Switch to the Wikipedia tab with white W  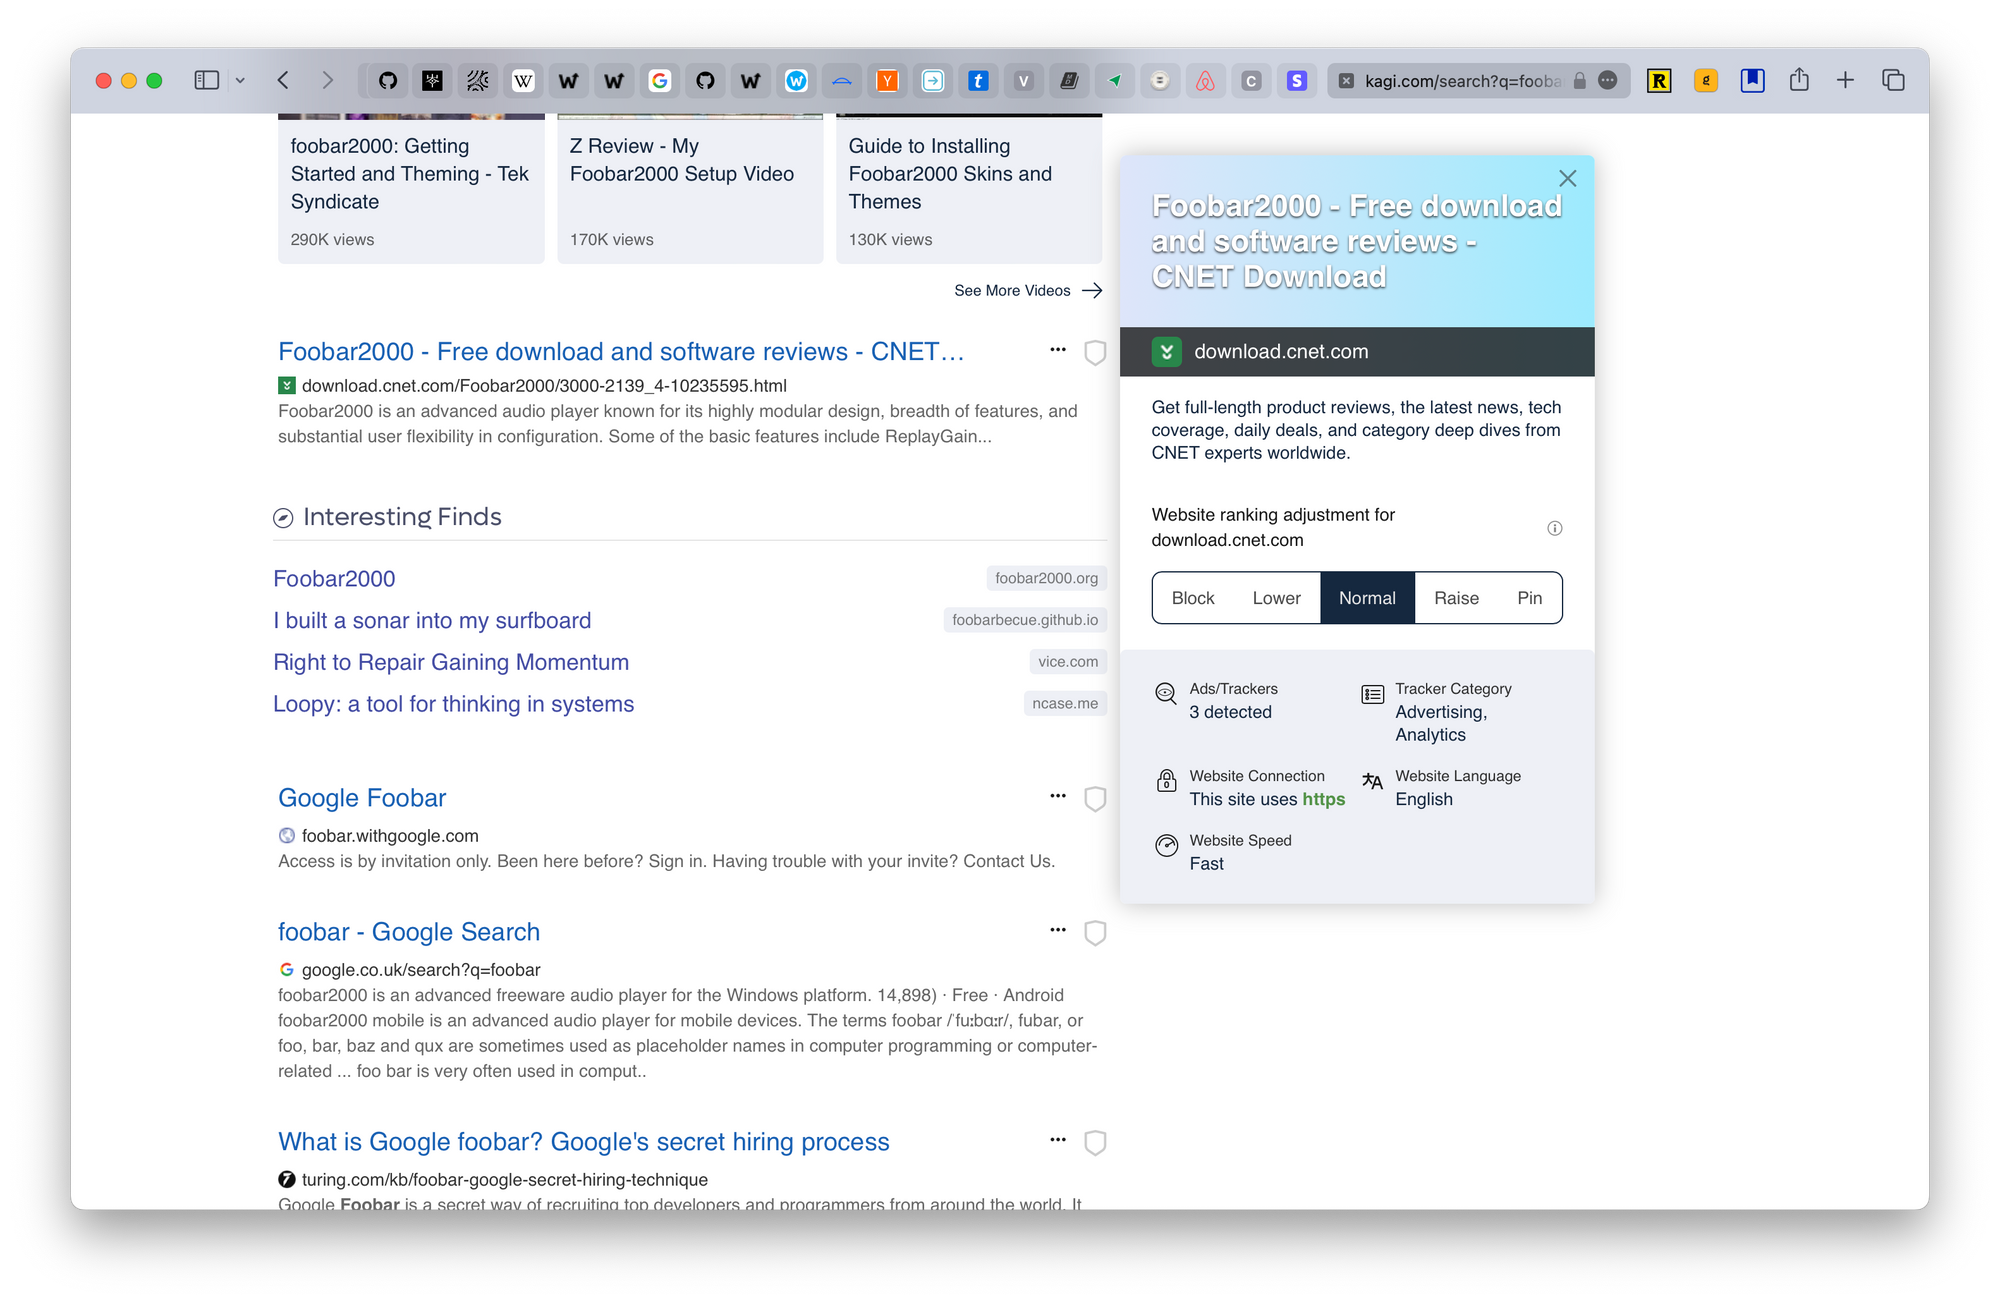pos(523,81)
